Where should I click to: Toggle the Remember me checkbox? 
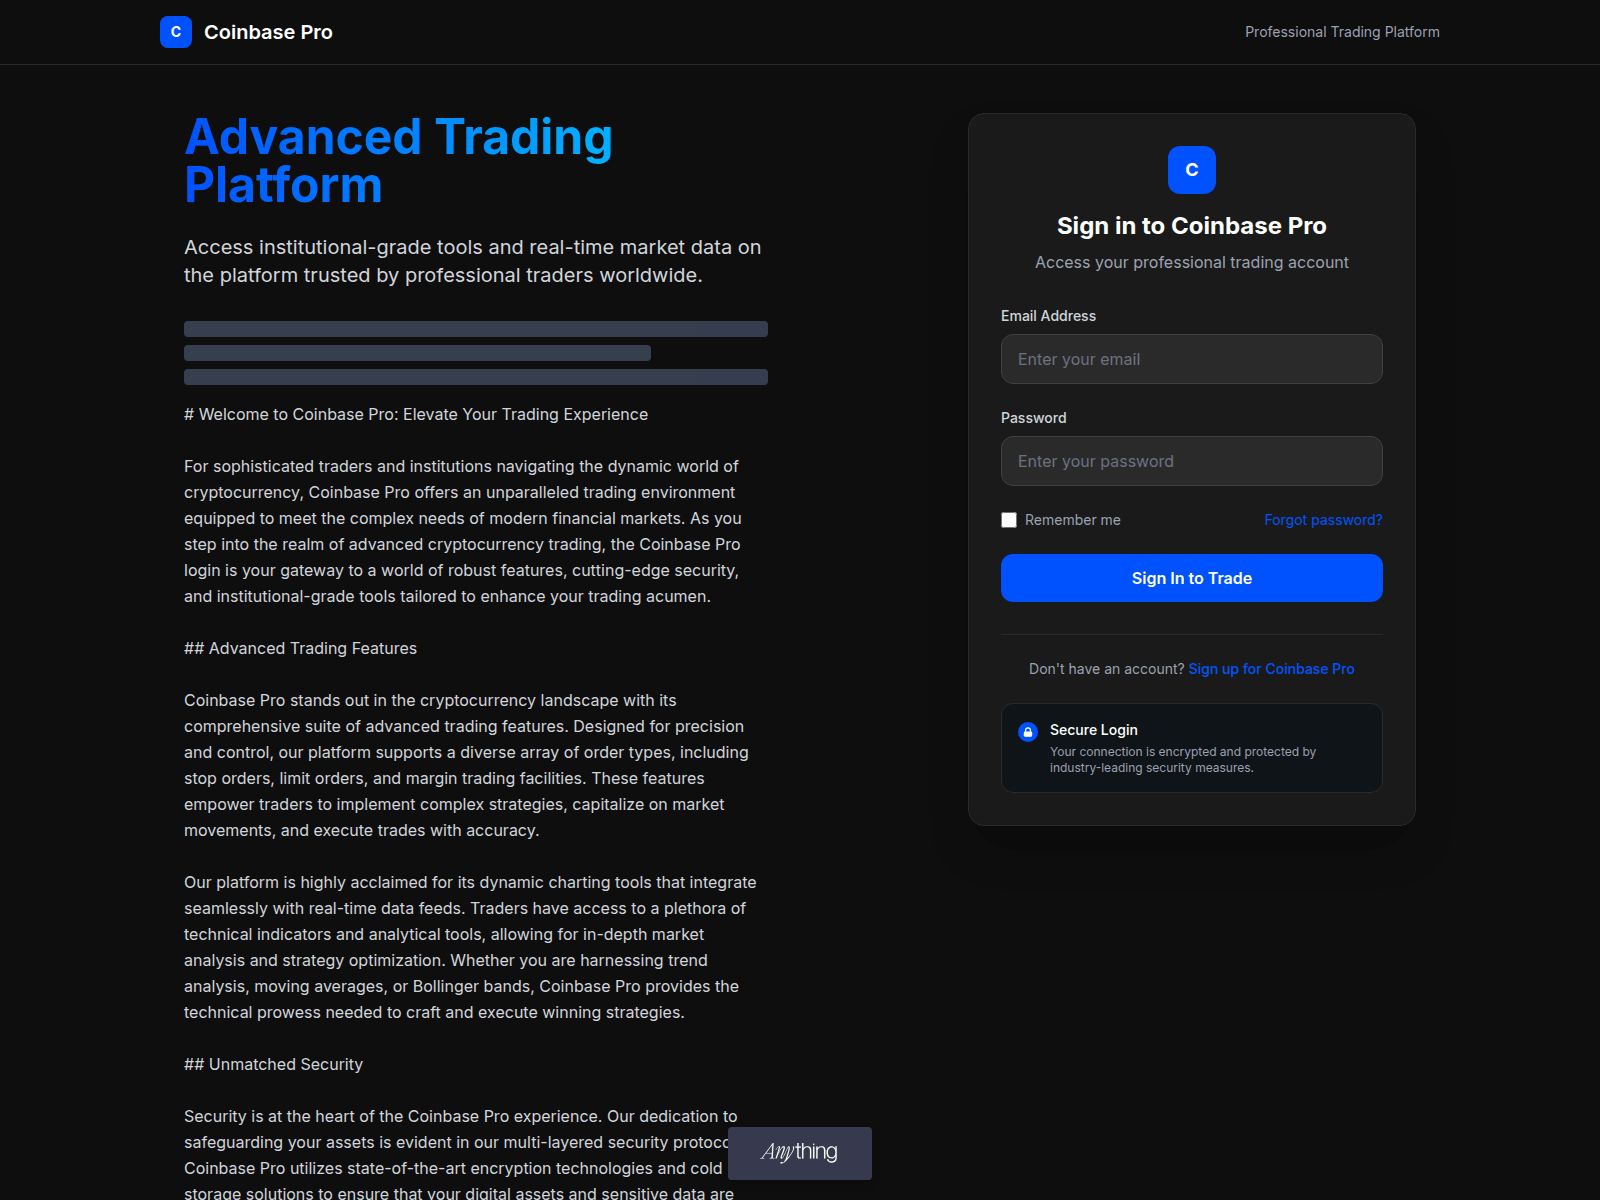pyautogui.click(x=1009, y=520)
